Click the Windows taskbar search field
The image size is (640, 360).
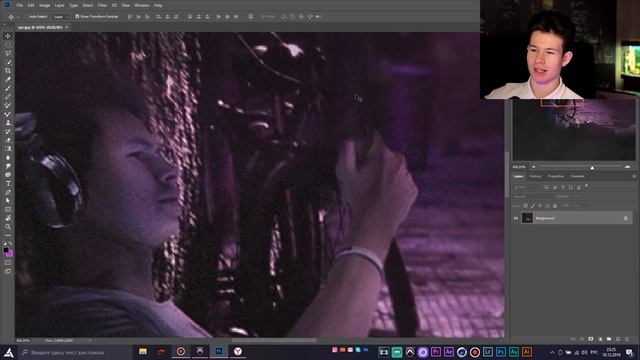76,352
